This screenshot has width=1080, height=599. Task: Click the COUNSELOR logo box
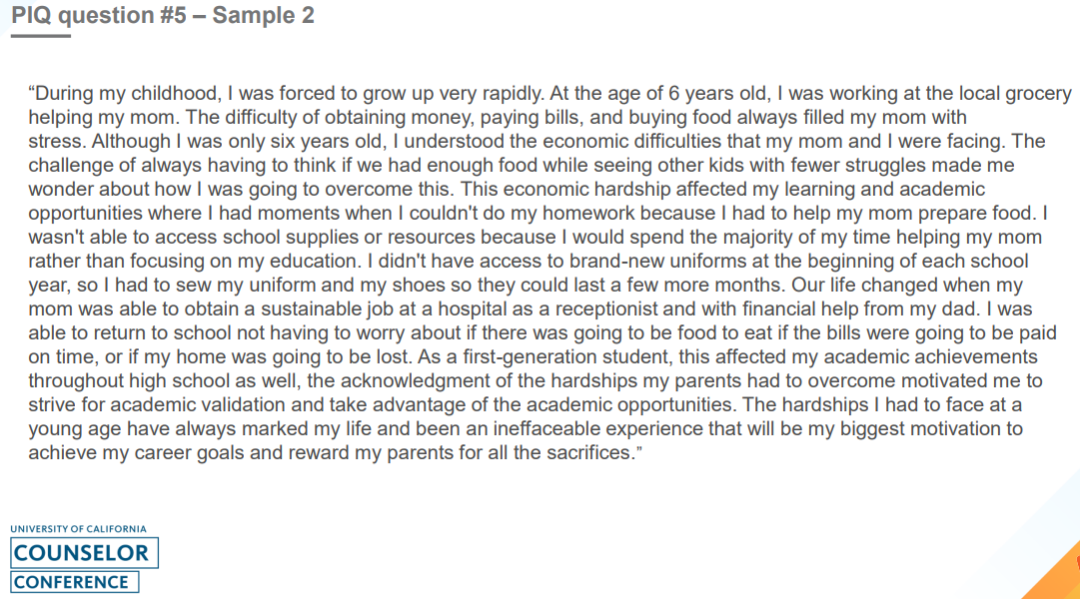click(85, 553)
